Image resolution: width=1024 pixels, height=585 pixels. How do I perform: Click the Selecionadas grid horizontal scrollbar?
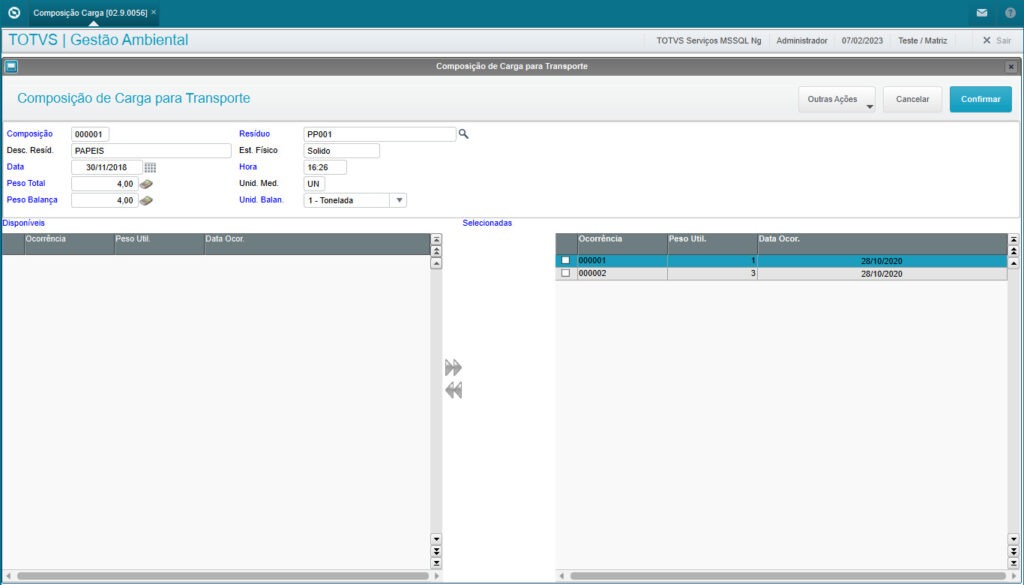(788, 577)
